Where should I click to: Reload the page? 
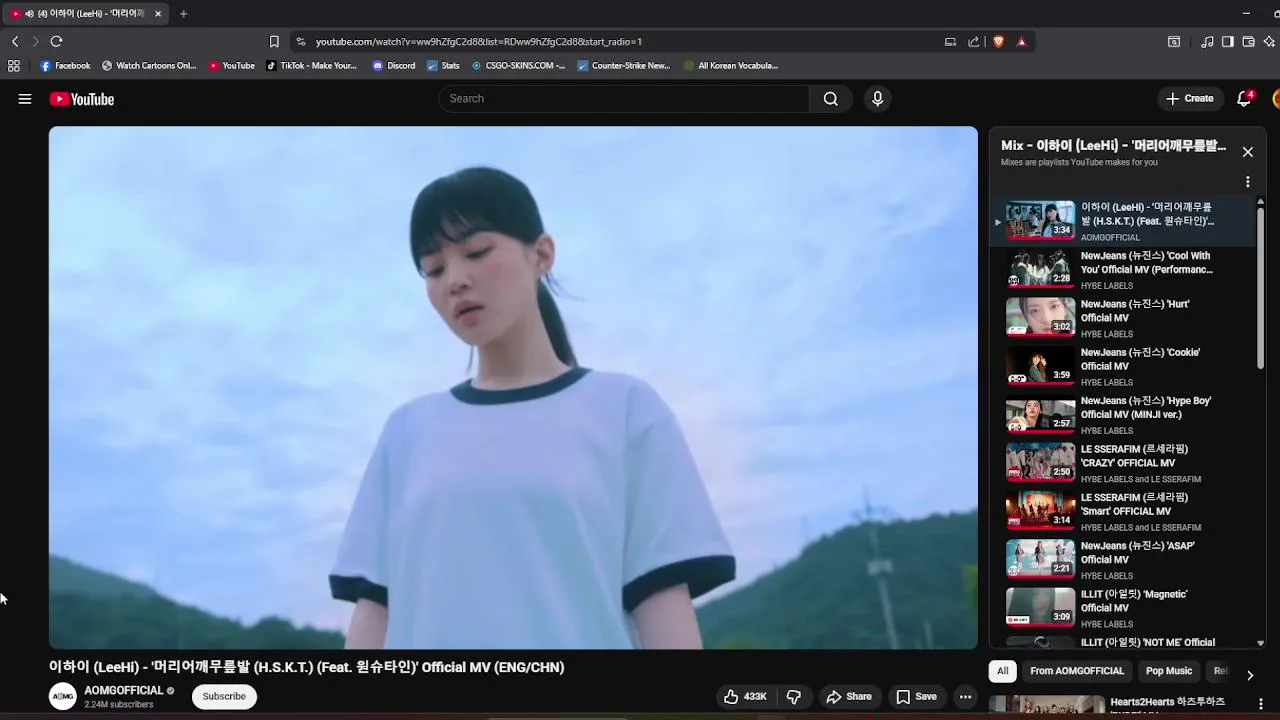pos(57,41)
